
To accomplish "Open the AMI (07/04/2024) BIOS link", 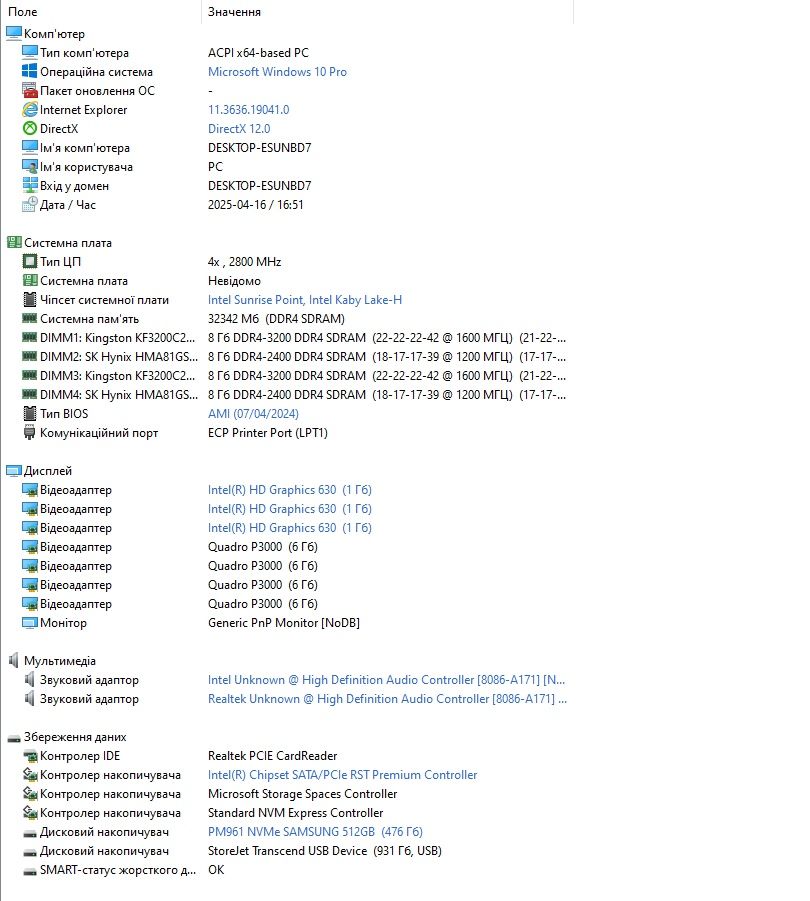I will [x=253, y=413].
